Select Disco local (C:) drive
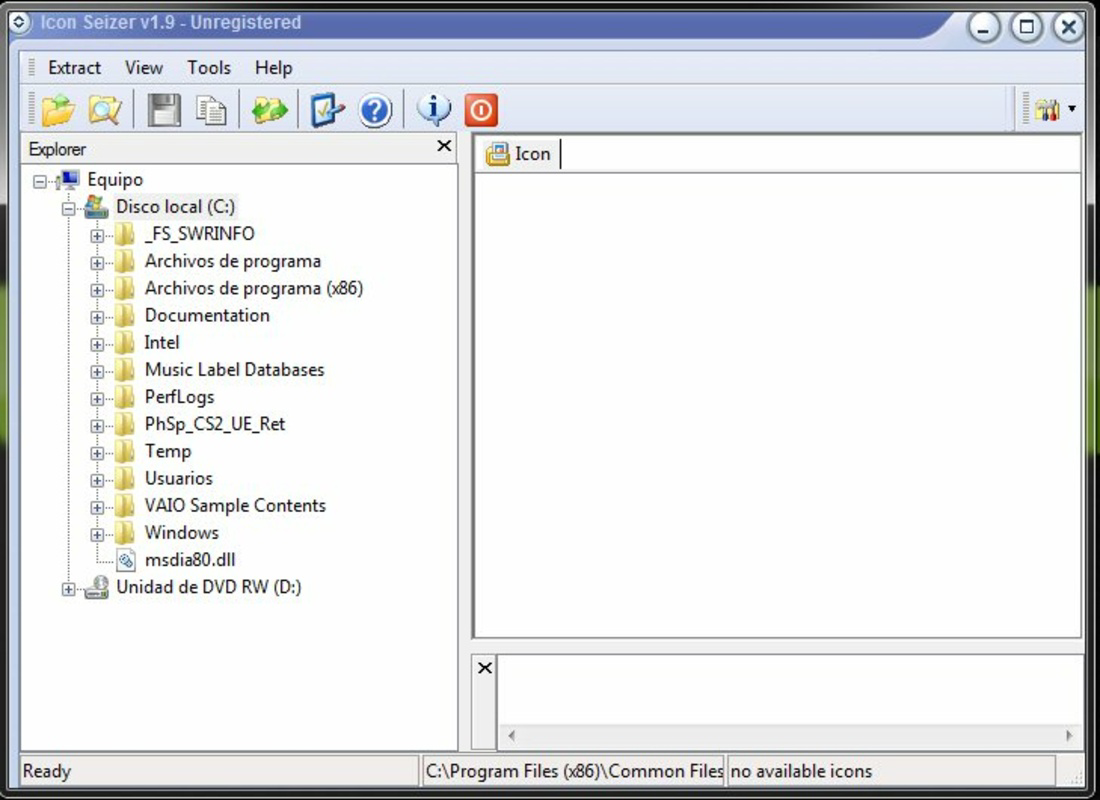This screenshot has width=1100, height=800. point(175,207)
